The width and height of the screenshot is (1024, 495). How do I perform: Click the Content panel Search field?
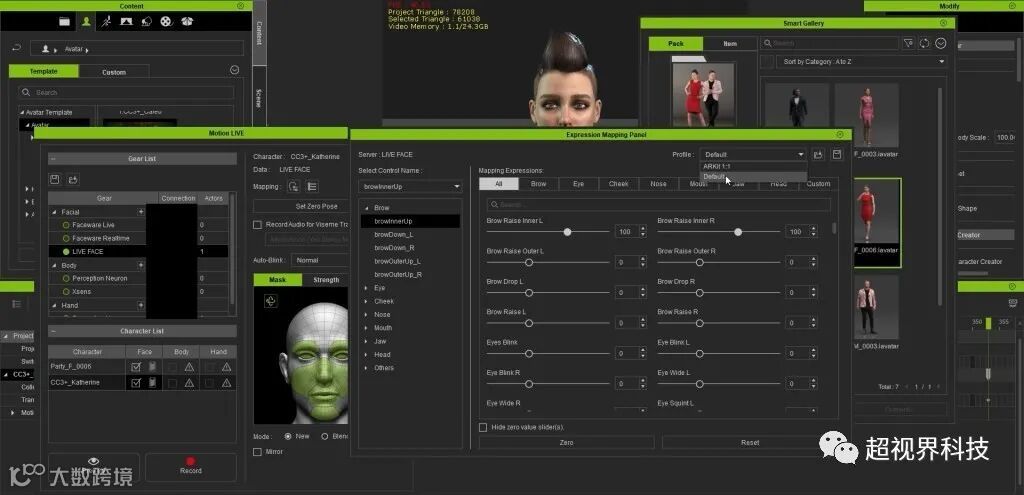[x=127, y=93]
